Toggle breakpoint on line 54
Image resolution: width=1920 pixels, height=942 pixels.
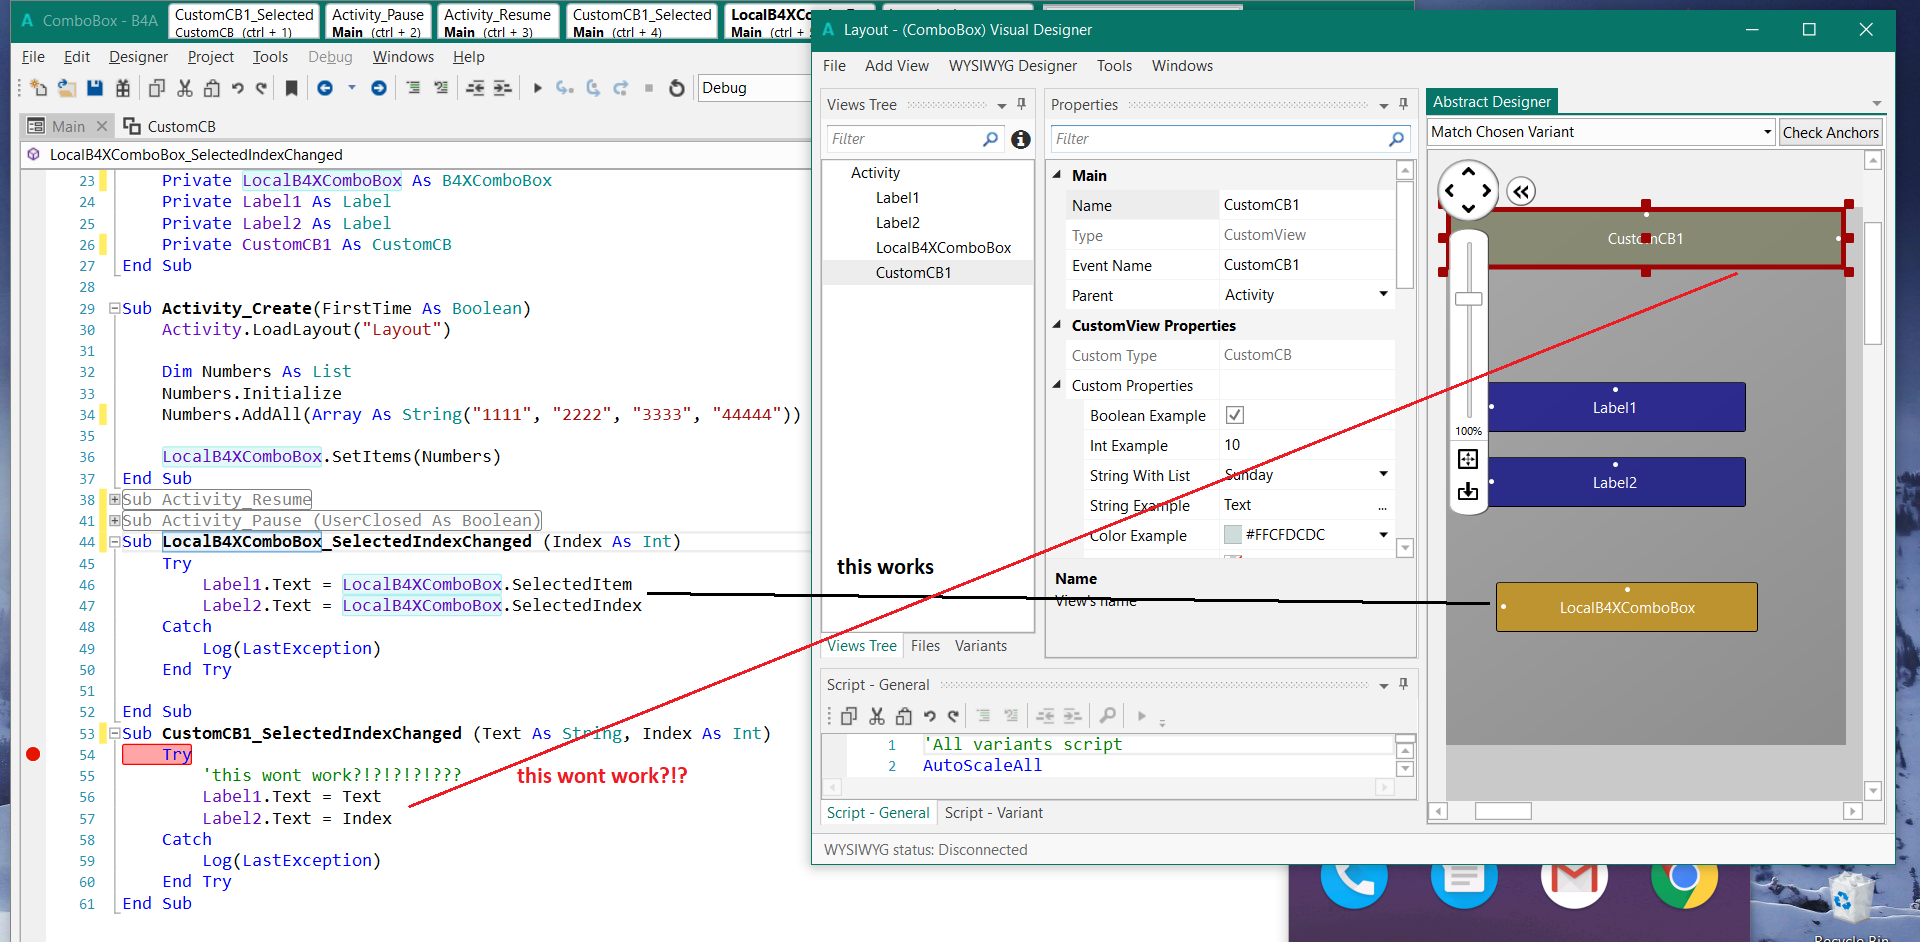point(33,754)
